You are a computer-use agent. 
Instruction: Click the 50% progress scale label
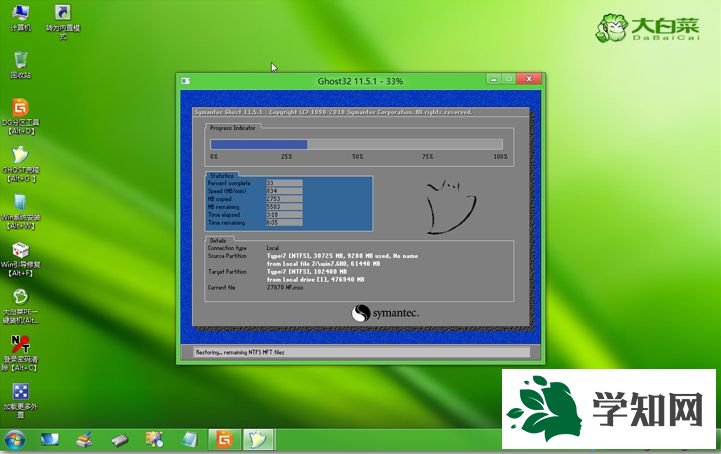point(357,157)
